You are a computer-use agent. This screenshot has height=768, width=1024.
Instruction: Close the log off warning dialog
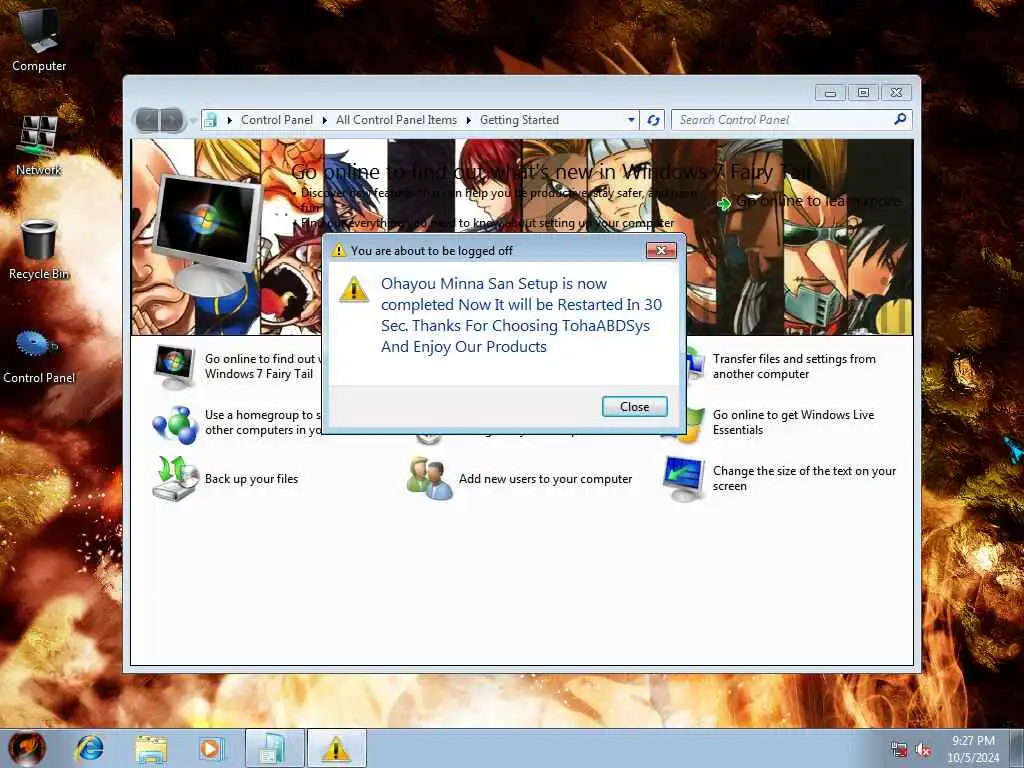[x=634, y=406]
